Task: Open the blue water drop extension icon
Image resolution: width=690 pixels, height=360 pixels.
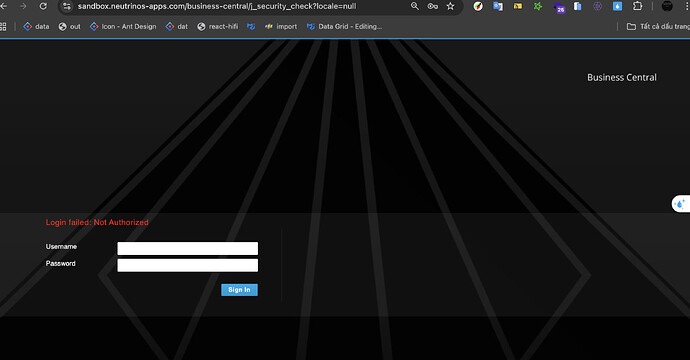Action: pos(617,6)
